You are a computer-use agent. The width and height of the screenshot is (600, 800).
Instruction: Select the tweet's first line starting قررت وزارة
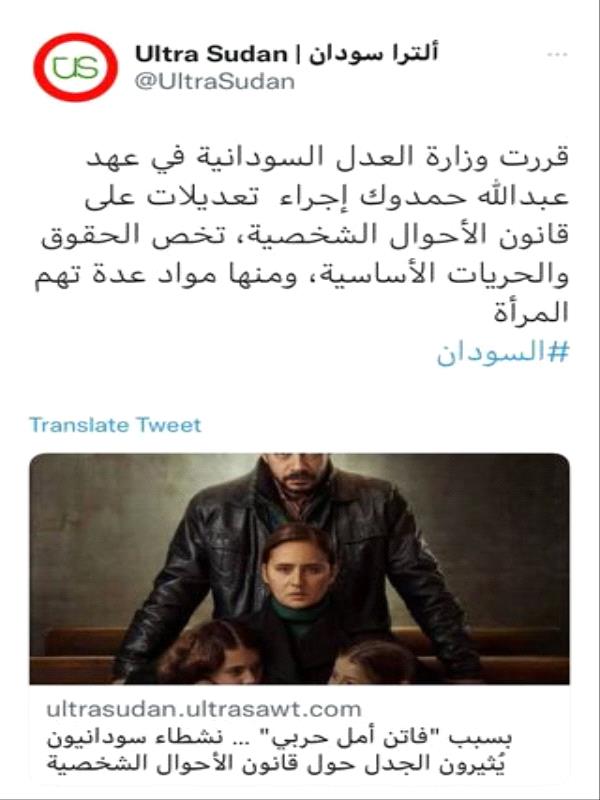tap(327, 157)
